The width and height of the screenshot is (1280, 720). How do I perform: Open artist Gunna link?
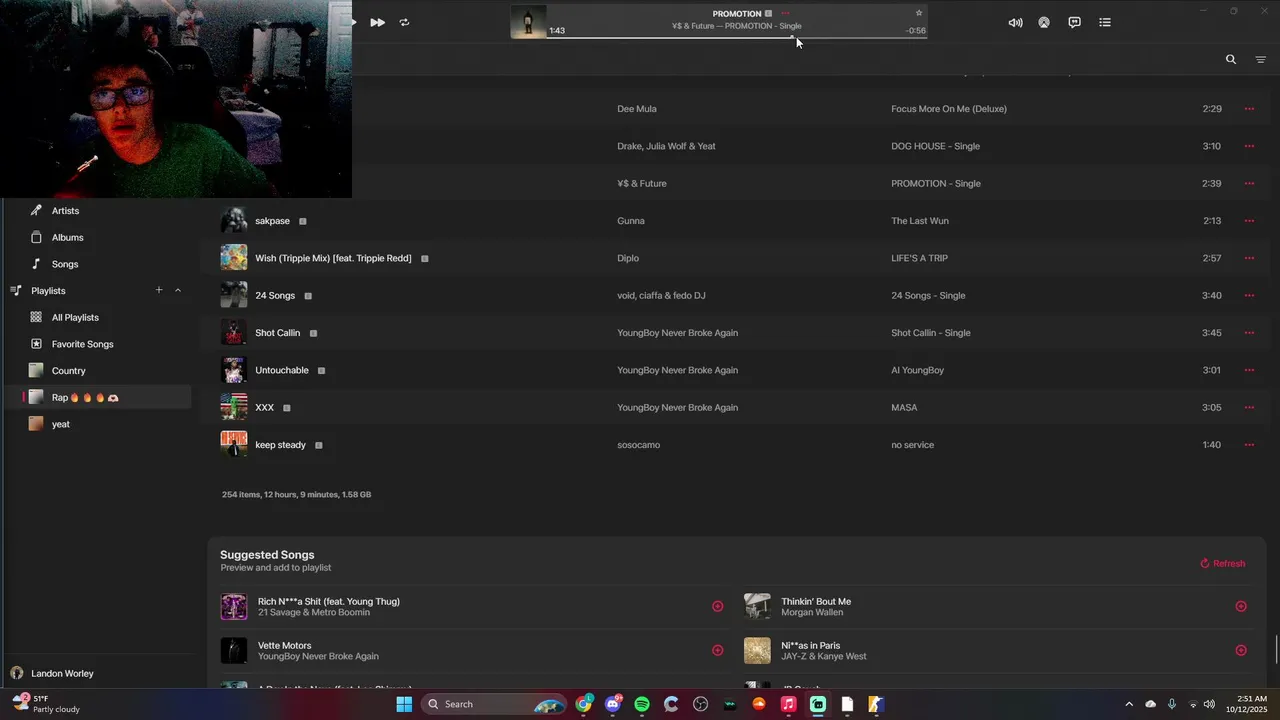(631, 221)
